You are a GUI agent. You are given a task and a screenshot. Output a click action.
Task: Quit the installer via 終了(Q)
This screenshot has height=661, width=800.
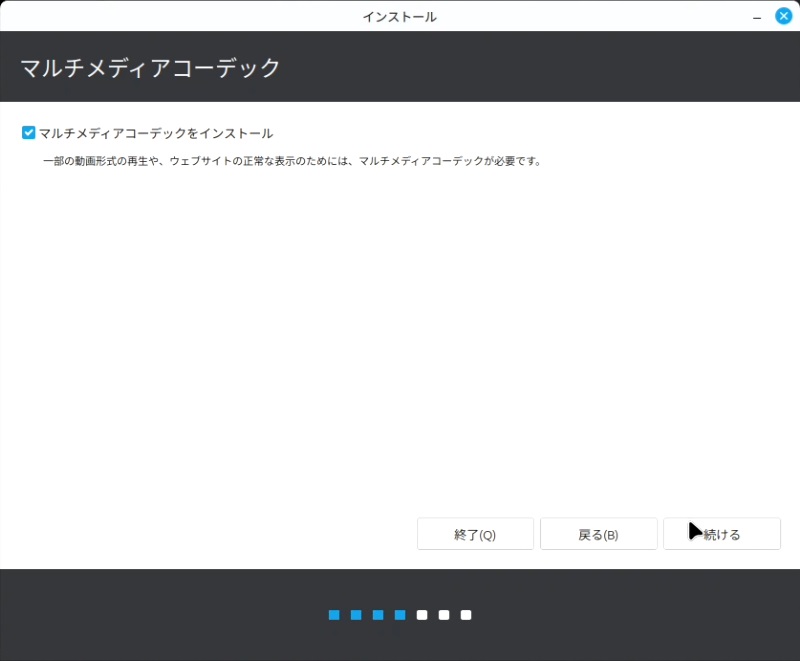(x=475, y=534)
